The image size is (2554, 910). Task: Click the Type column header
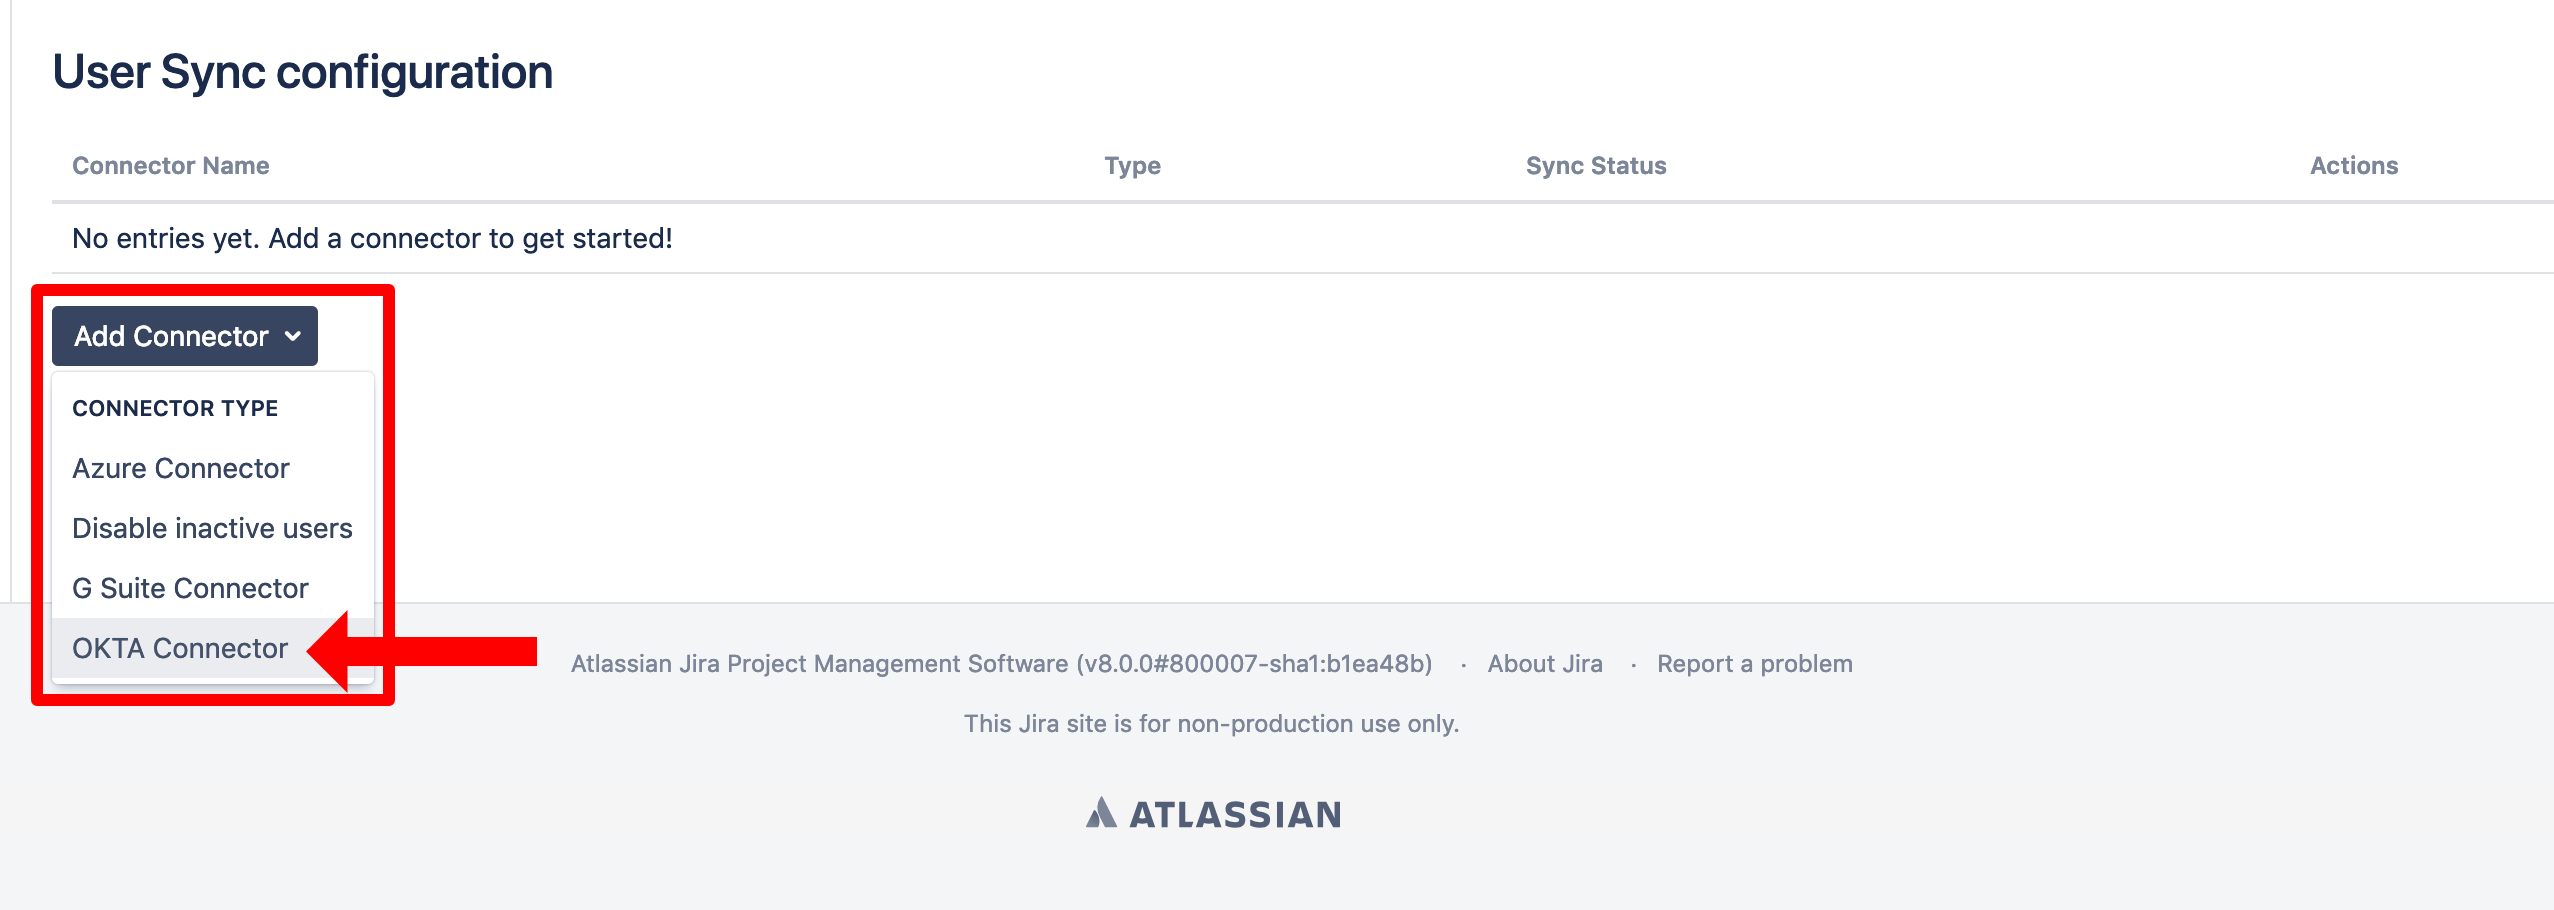(x=1132, y=166)
